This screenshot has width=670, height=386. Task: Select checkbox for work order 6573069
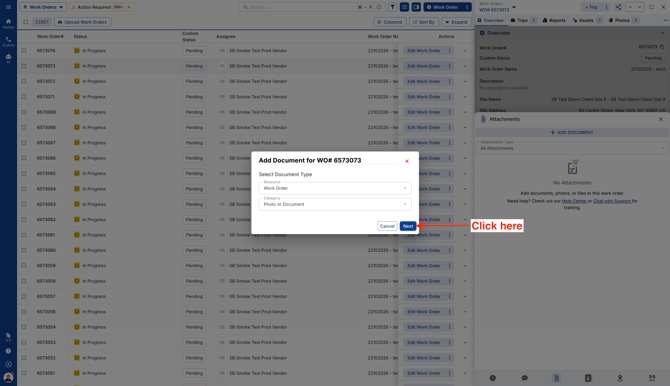tap(24, 112)
